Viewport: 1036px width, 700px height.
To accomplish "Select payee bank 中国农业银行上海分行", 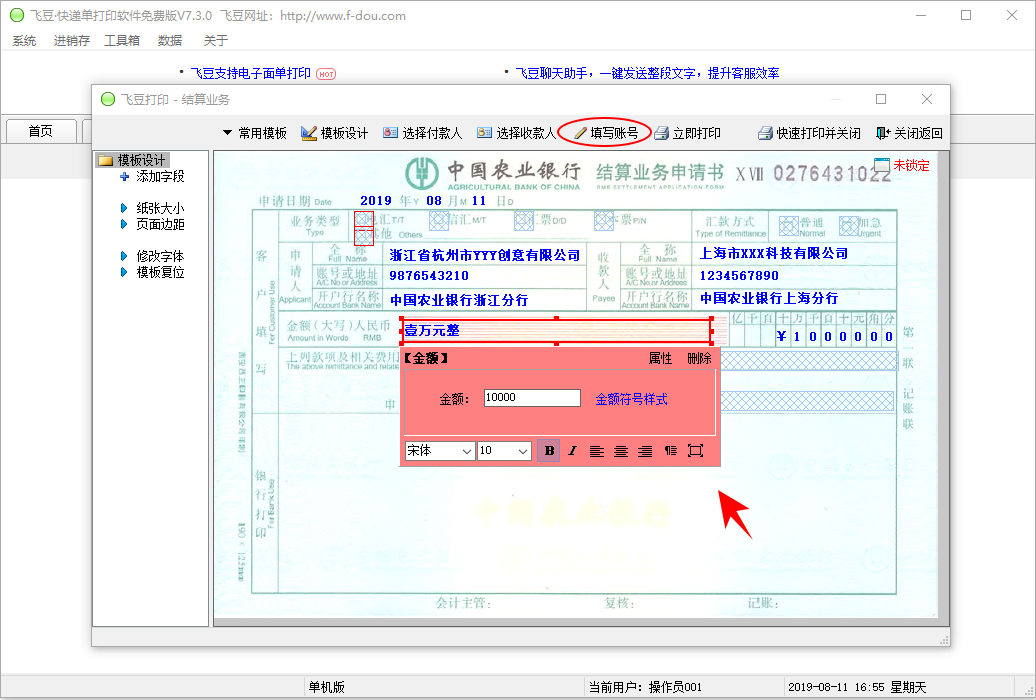I will coord(769,298).
